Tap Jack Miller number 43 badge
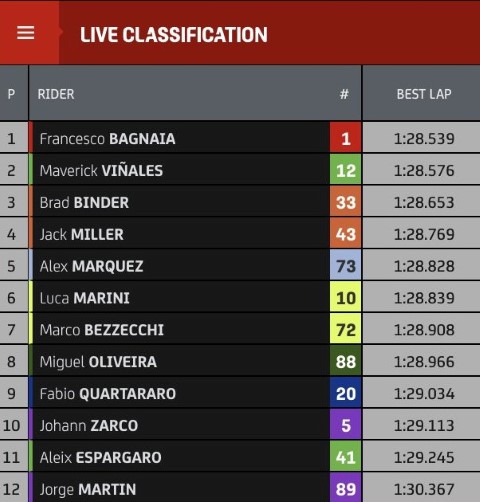 pos(345,234)
